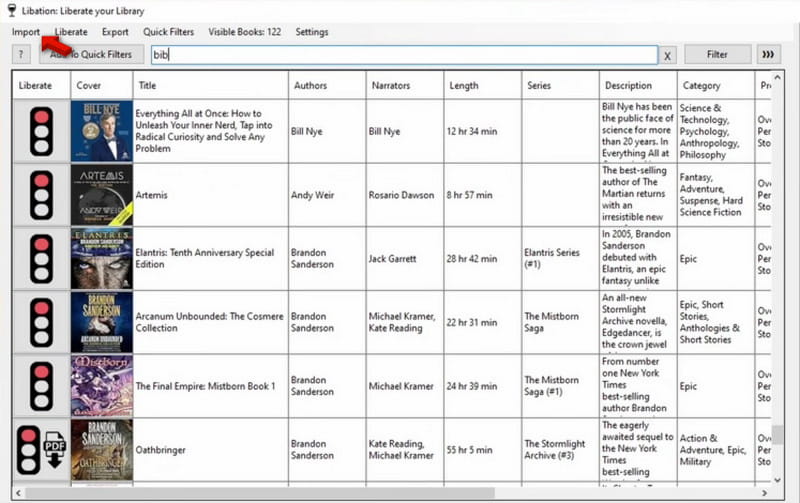
Task: Click the triple-arrow expand button
Action: 768,54
